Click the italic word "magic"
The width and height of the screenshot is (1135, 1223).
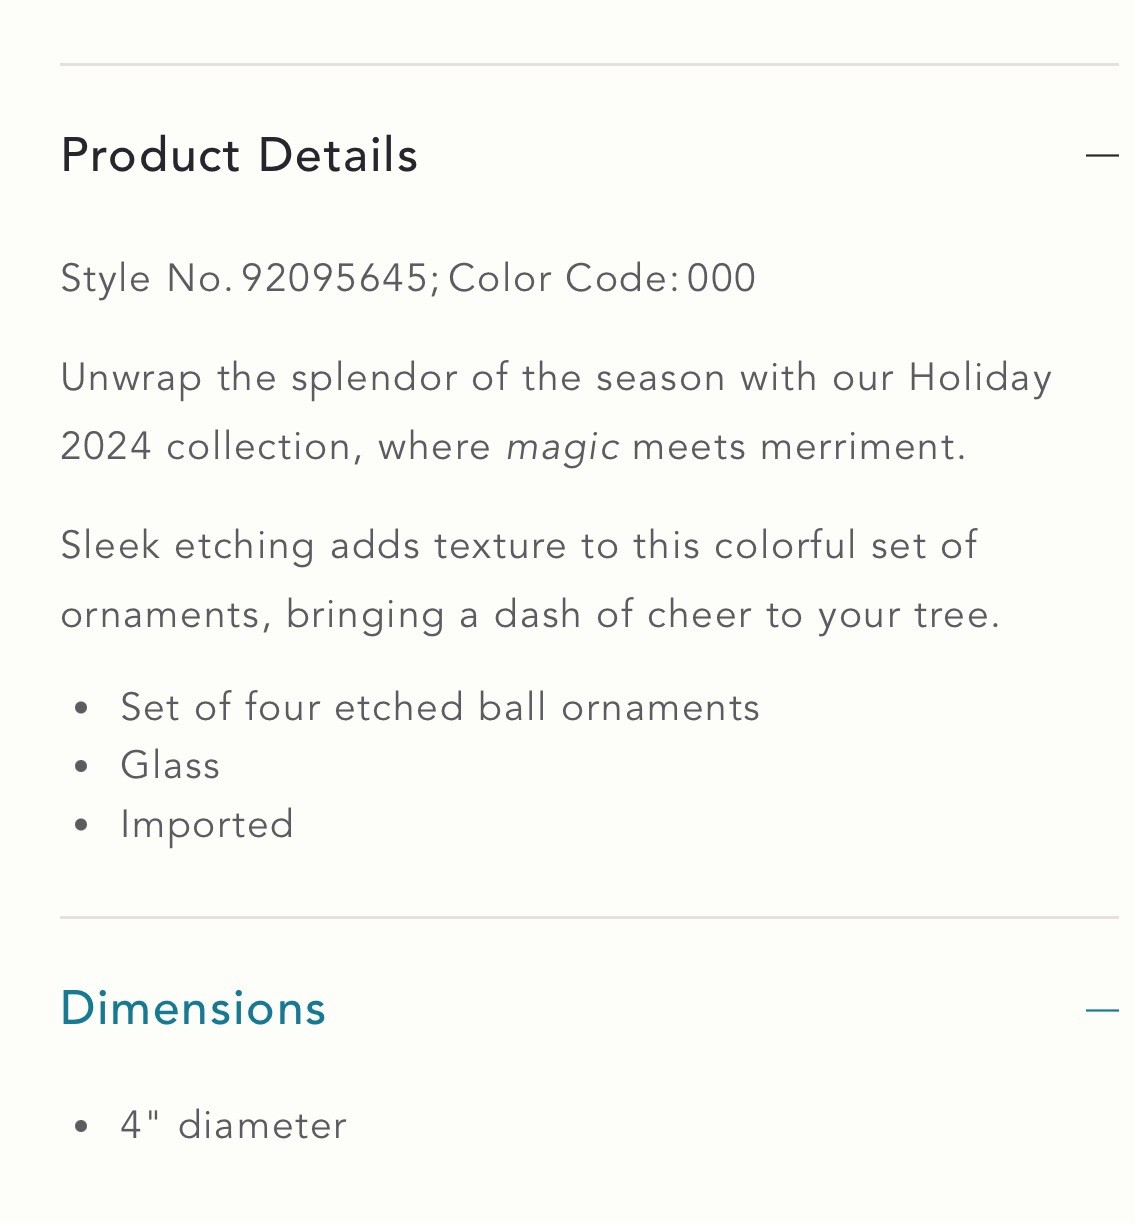coord(563,447)
